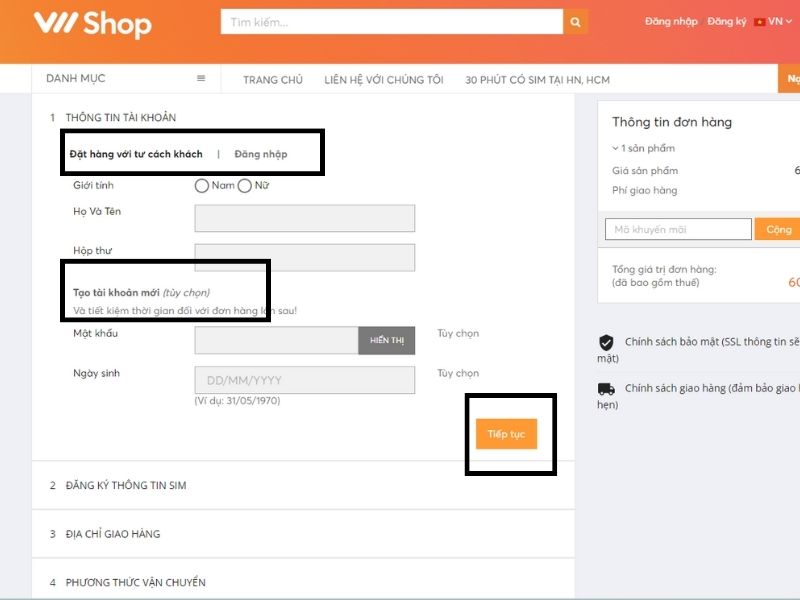Select the Nam gender radio button
800x600 pixels.
click(x=202, y=185)
